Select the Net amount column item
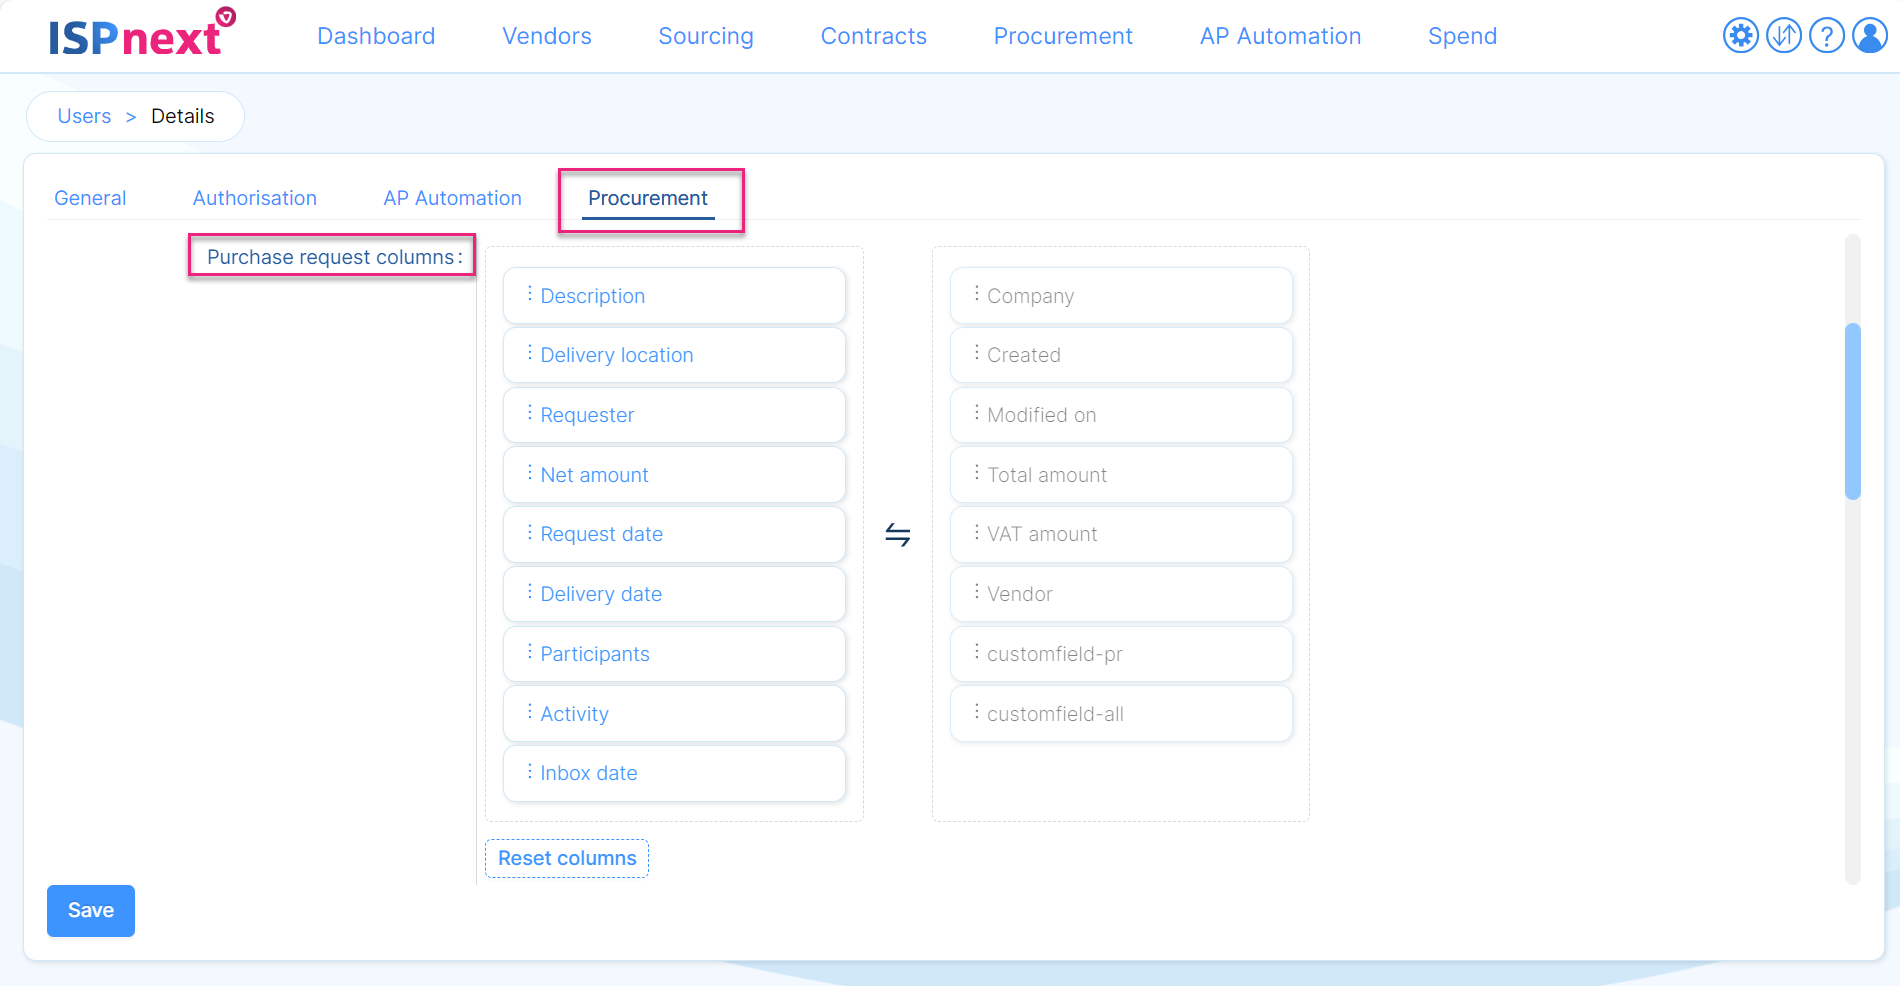 674,475
